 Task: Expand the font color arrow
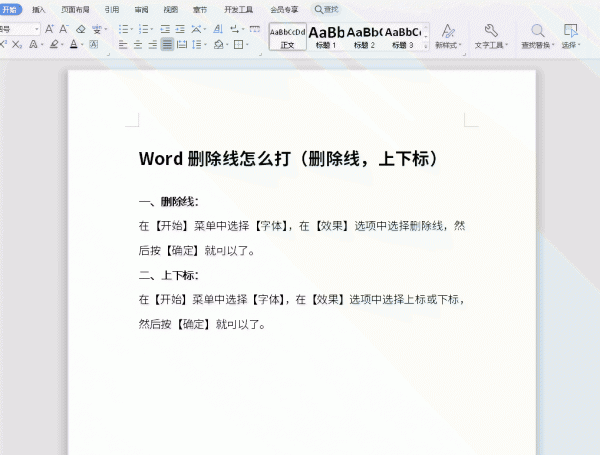pyautogui.click(x=82, y=45)
